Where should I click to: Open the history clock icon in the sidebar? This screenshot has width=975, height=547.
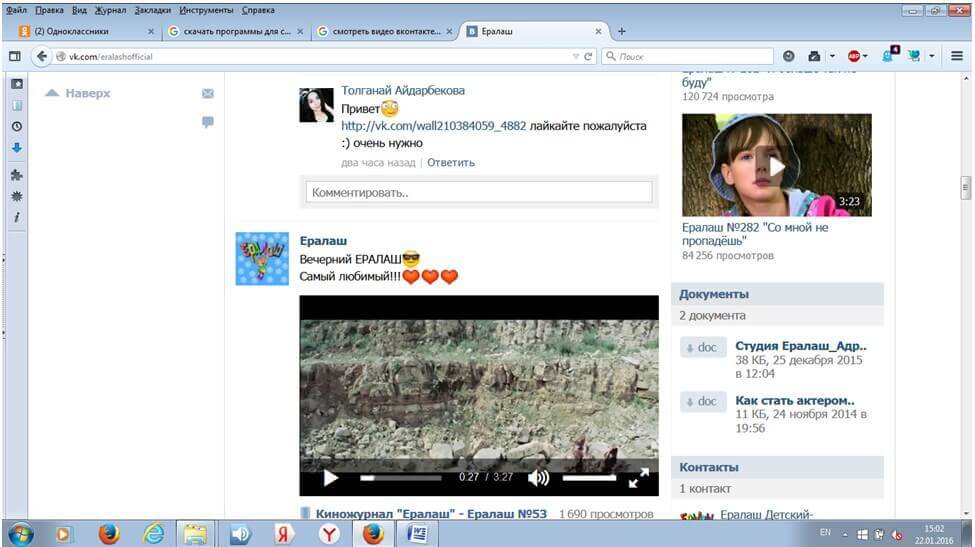tap(17, 127)
